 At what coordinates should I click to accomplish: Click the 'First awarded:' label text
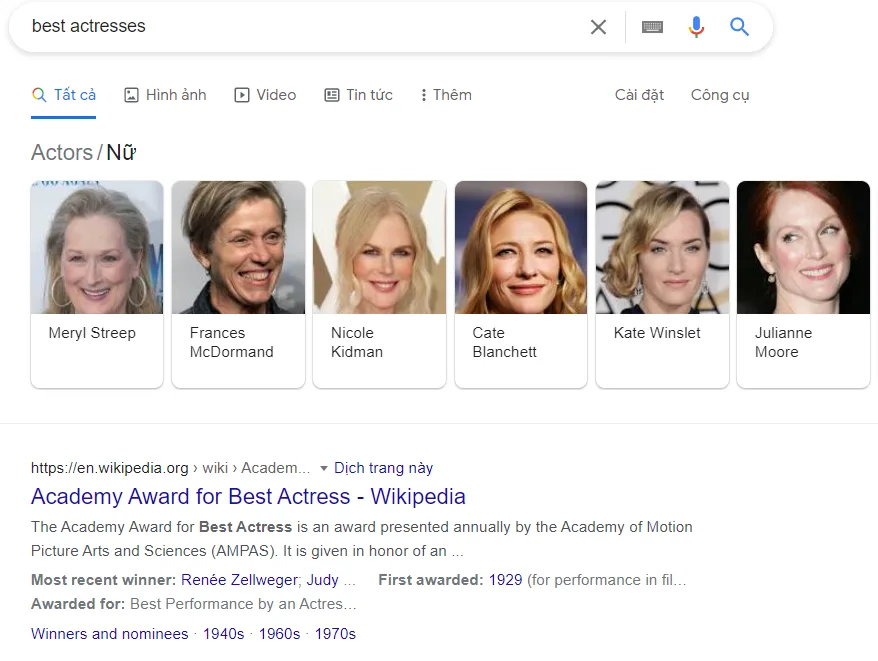tap(431, 580)
